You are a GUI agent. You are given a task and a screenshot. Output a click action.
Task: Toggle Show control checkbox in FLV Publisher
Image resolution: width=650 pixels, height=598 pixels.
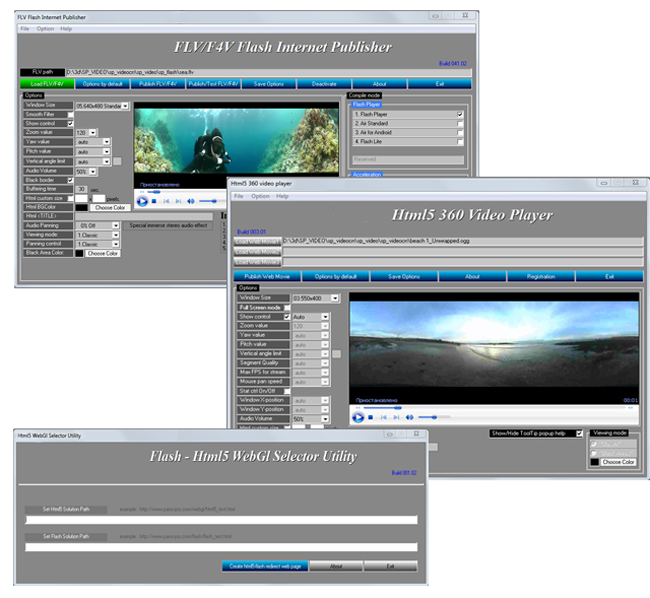click(x=70, y=124)
